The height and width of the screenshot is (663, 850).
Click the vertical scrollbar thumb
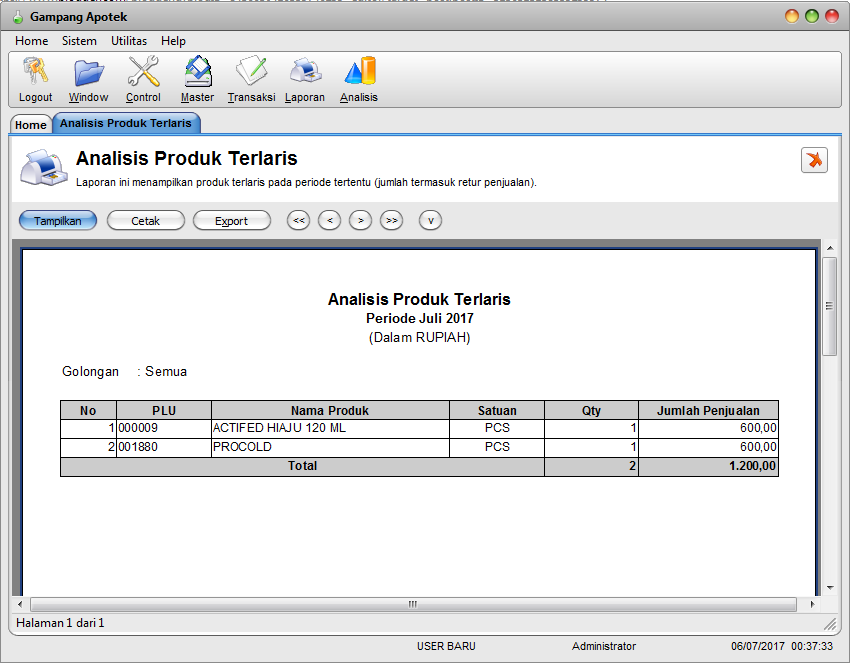coord(829,306)
